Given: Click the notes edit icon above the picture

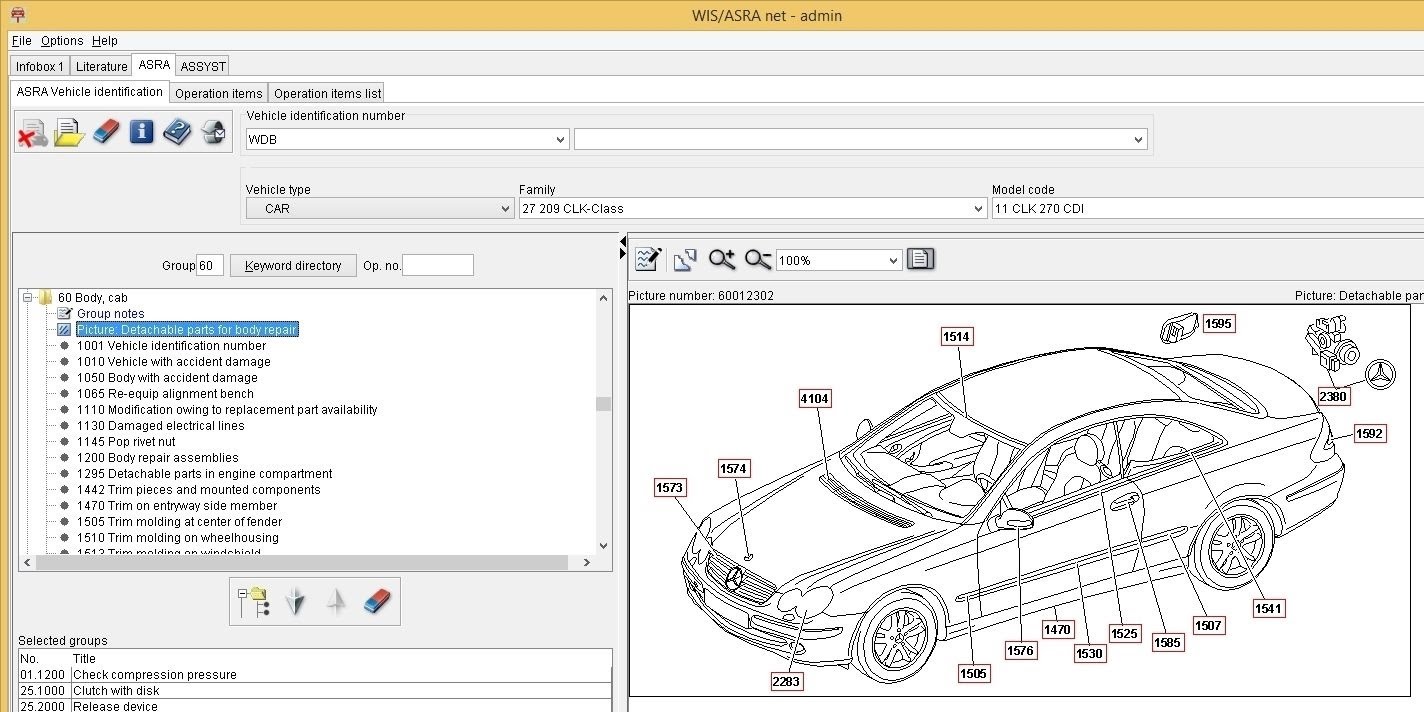Looking at the screenshot, I should pyautogui.click(x=648, y=260).
